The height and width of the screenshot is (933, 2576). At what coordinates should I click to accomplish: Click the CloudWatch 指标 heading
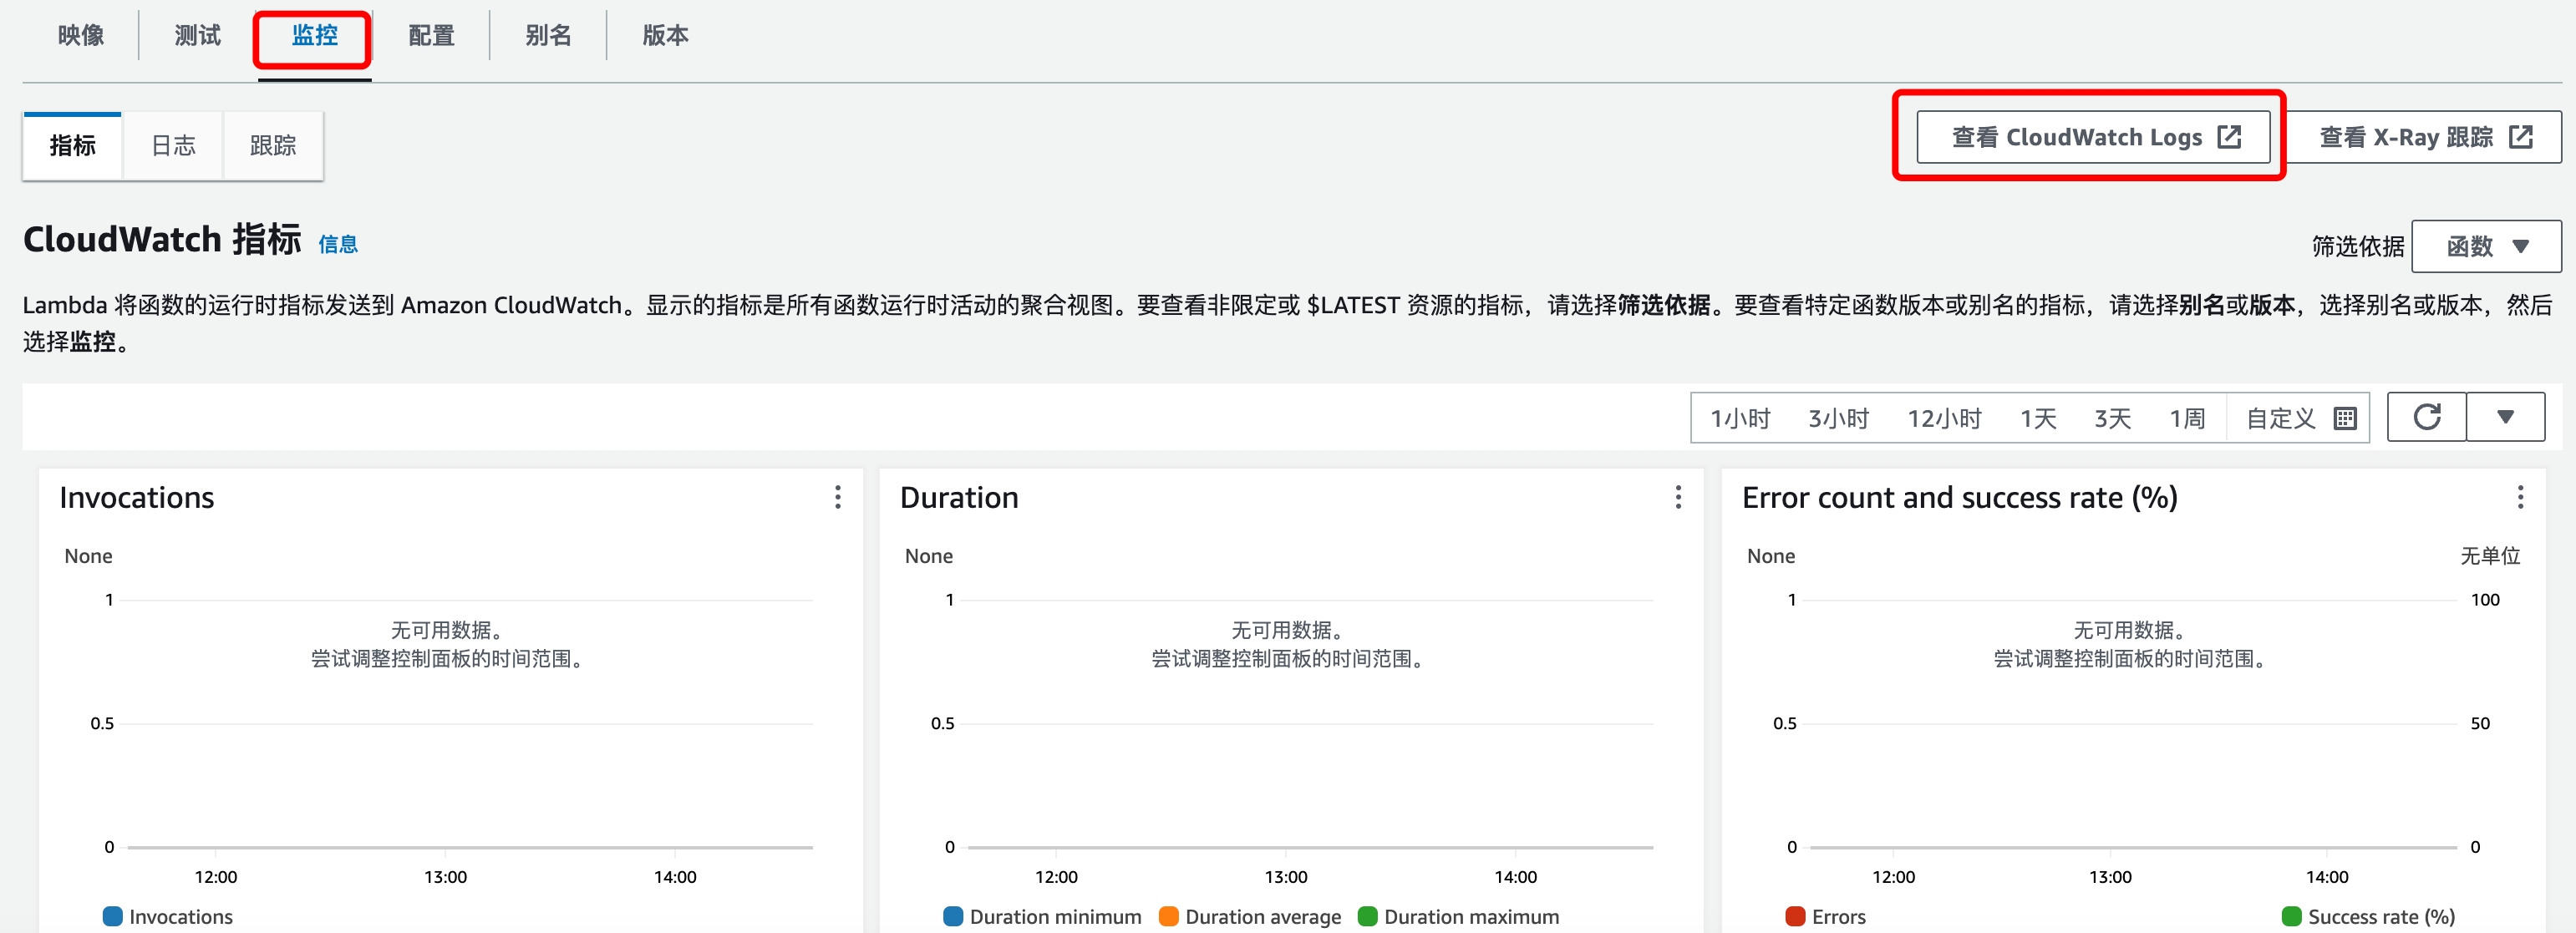tap(162, 240)
